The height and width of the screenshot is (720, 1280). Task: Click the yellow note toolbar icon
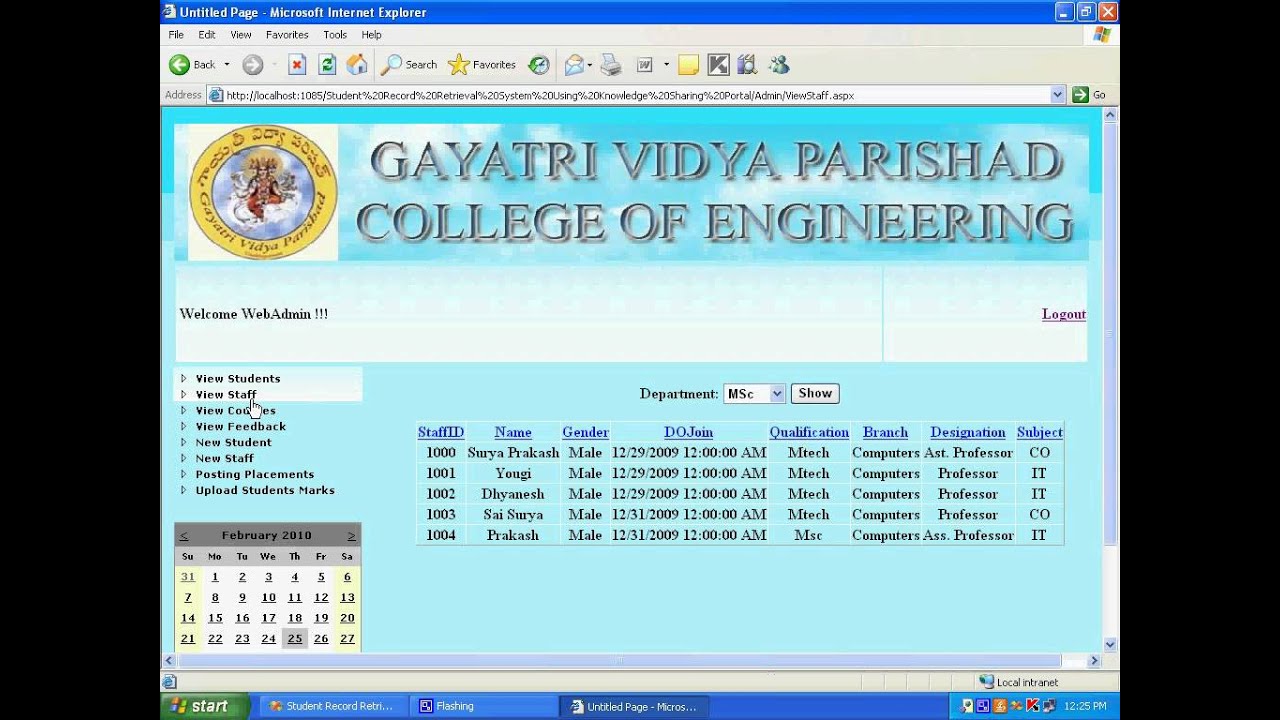point(688,65)
